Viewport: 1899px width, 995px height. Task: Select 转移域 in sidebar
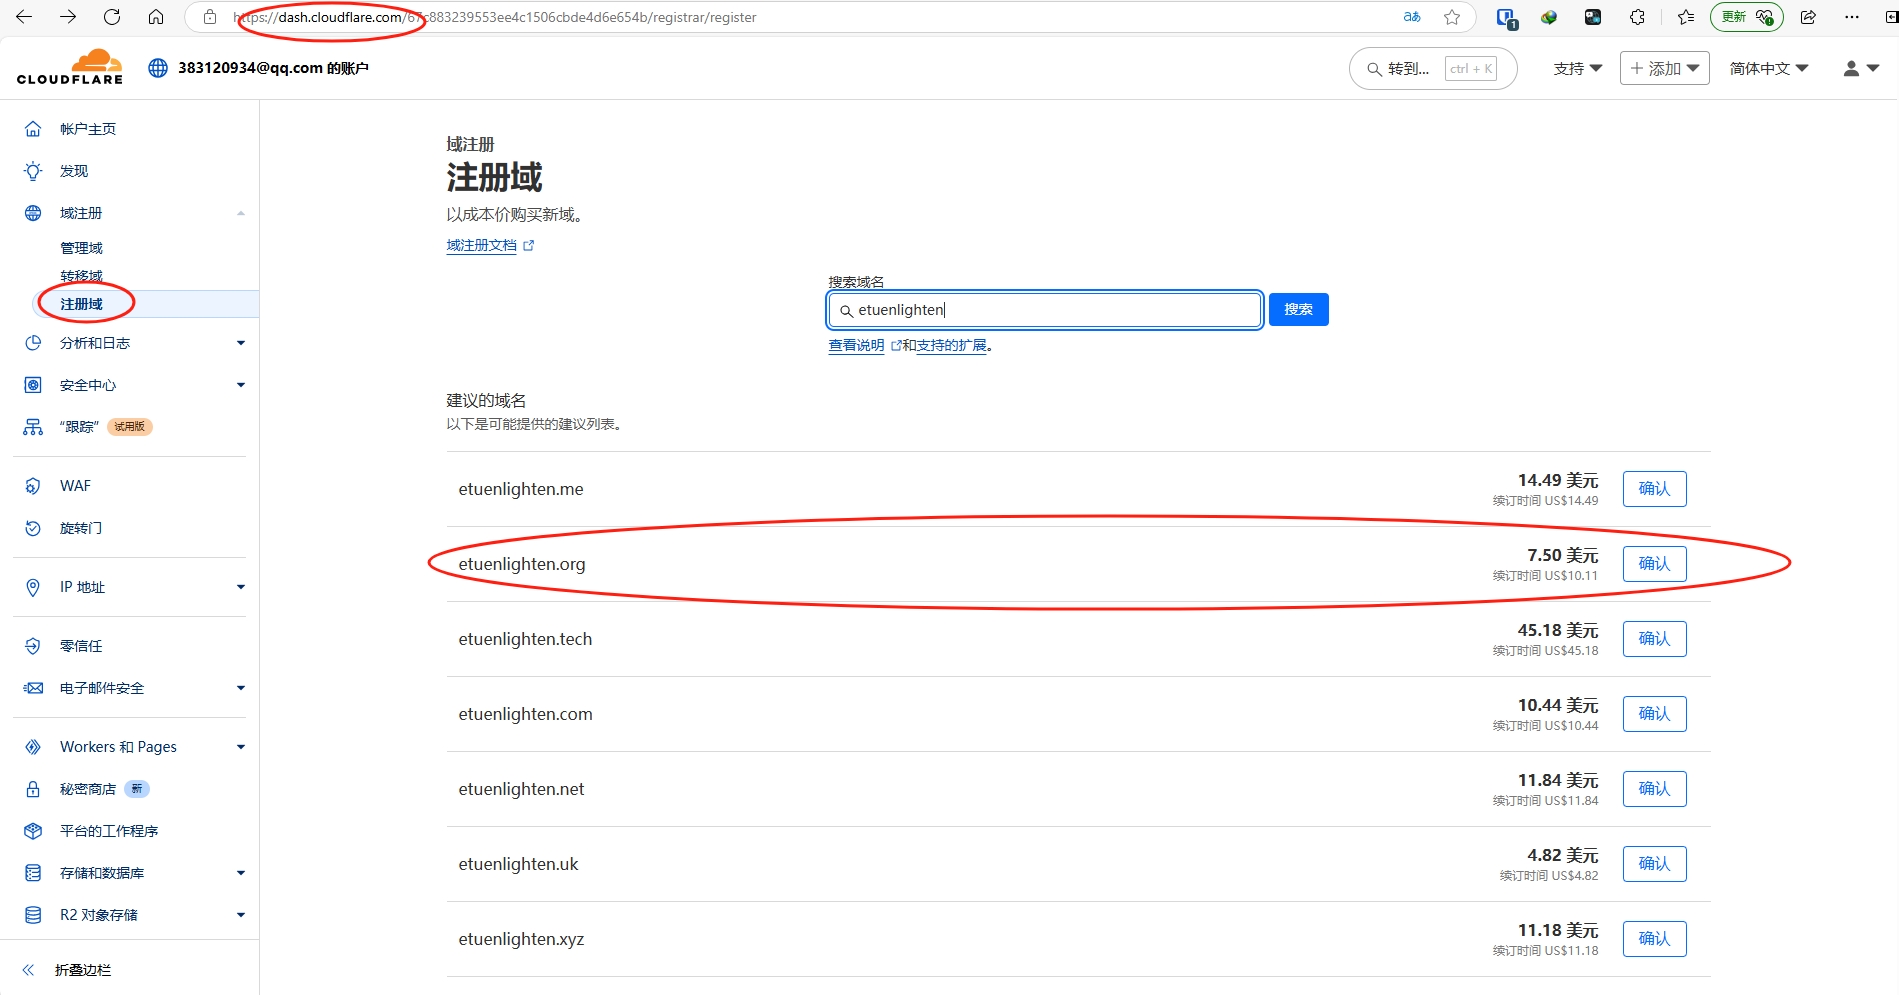(81, 276)
